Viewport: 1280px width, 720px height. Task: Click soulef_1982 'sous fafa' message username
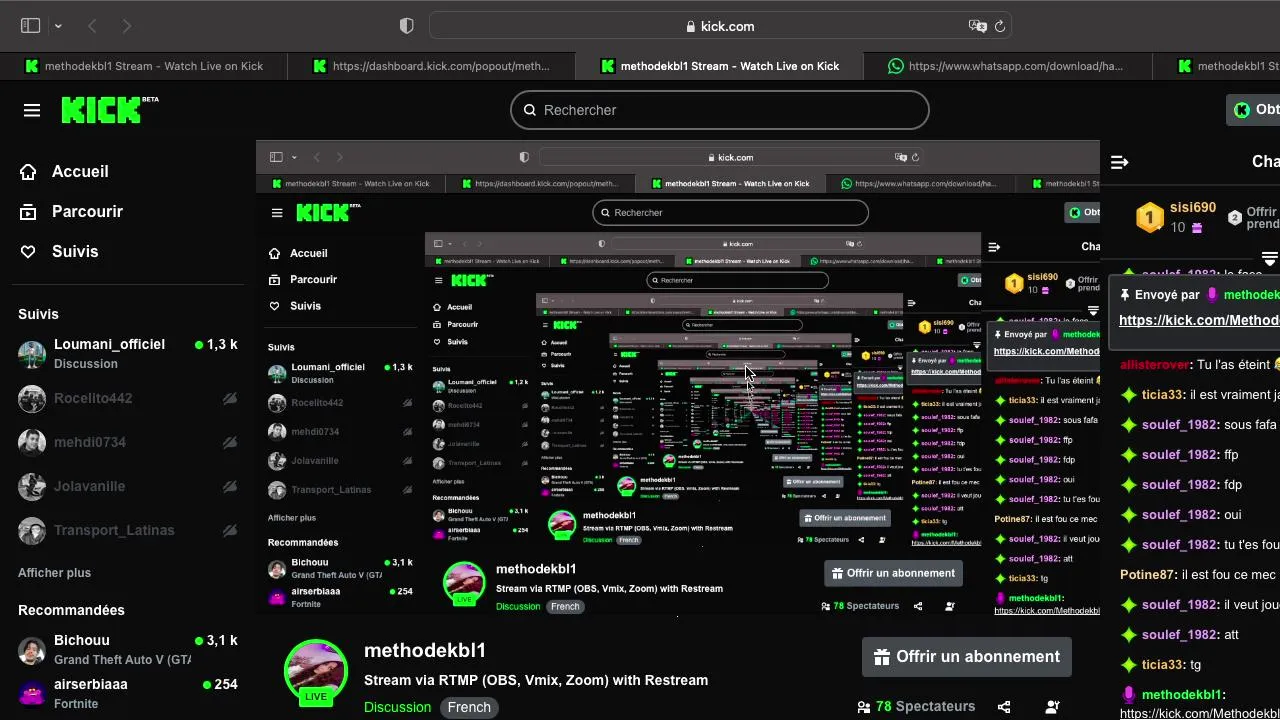coord(1179,425)
